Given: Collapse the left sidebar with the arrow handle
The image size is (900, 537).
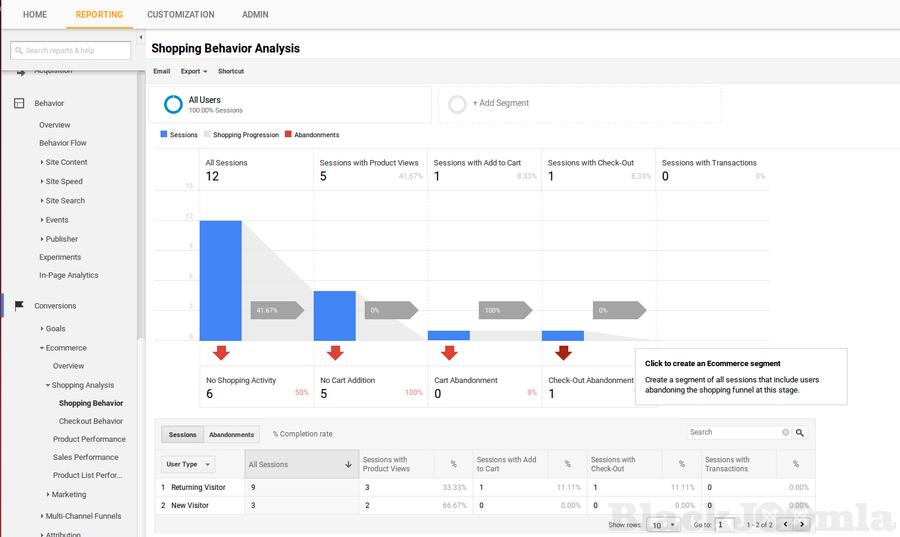Looking at the screenshot, I should click(141, 38).
